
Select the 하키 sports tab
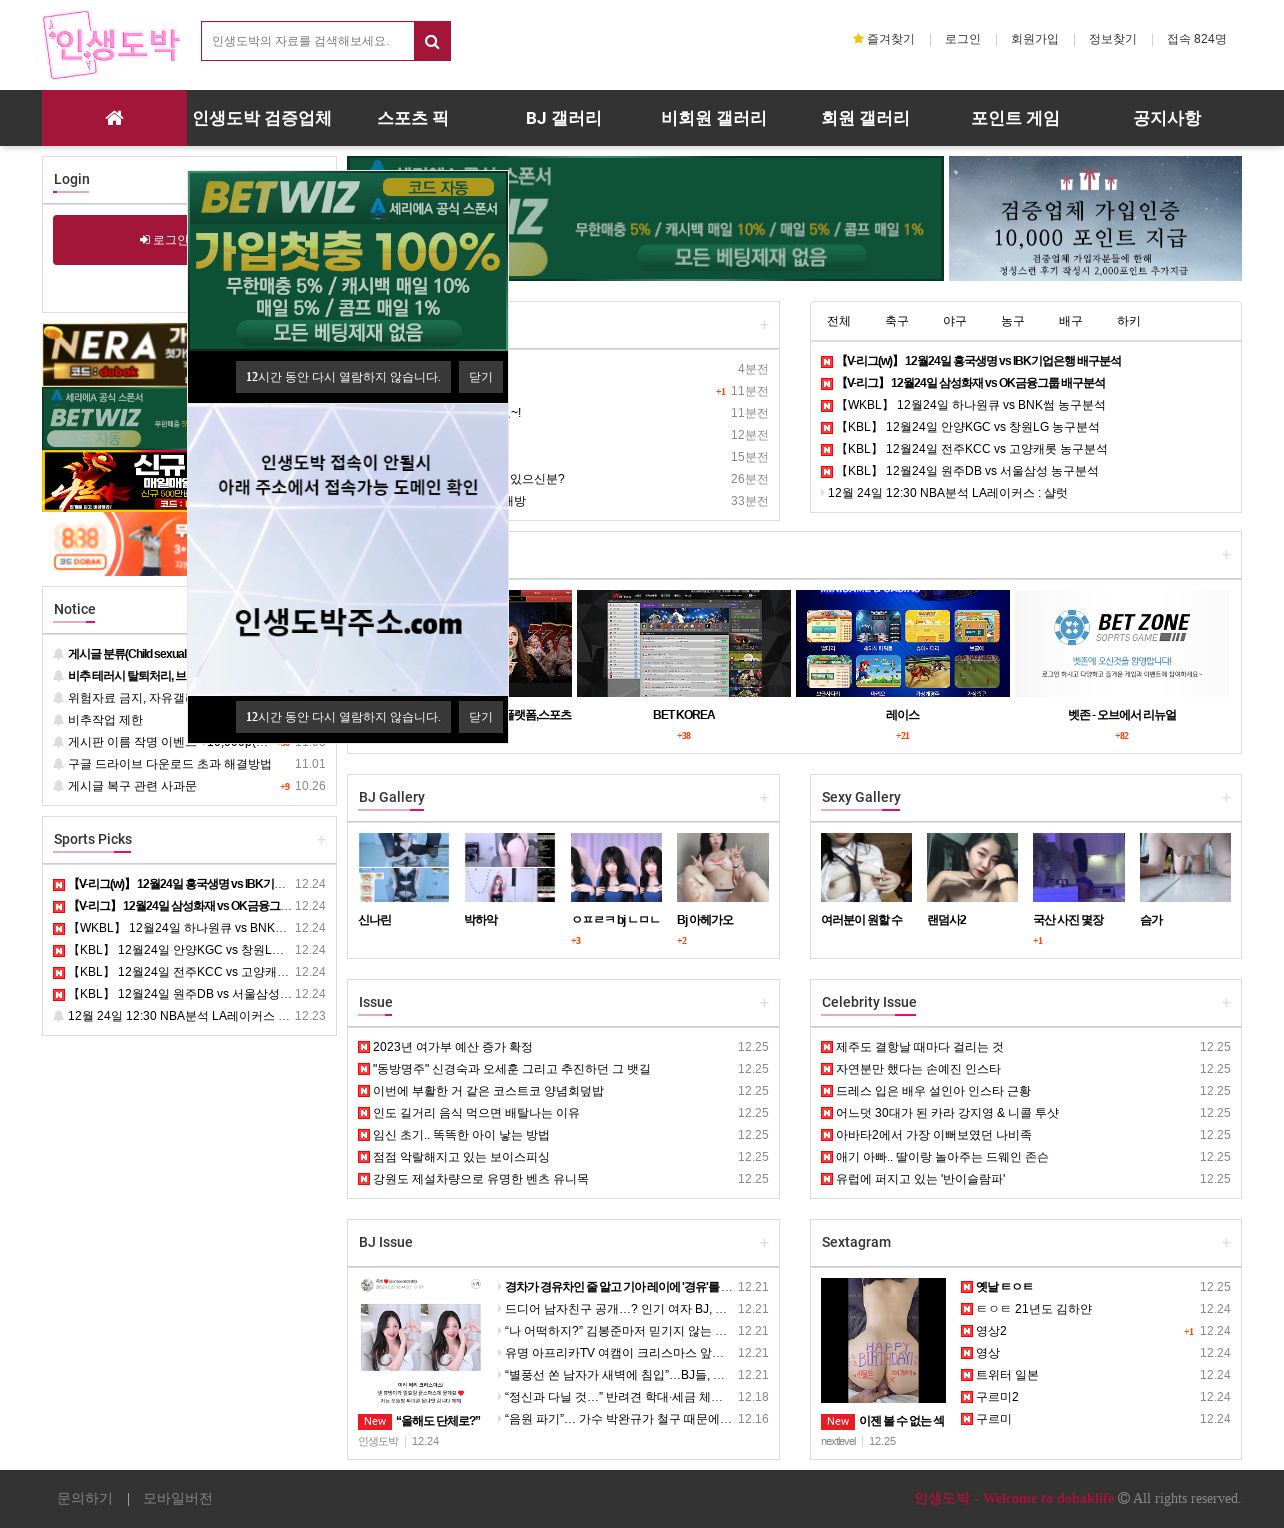(1129, 321)
